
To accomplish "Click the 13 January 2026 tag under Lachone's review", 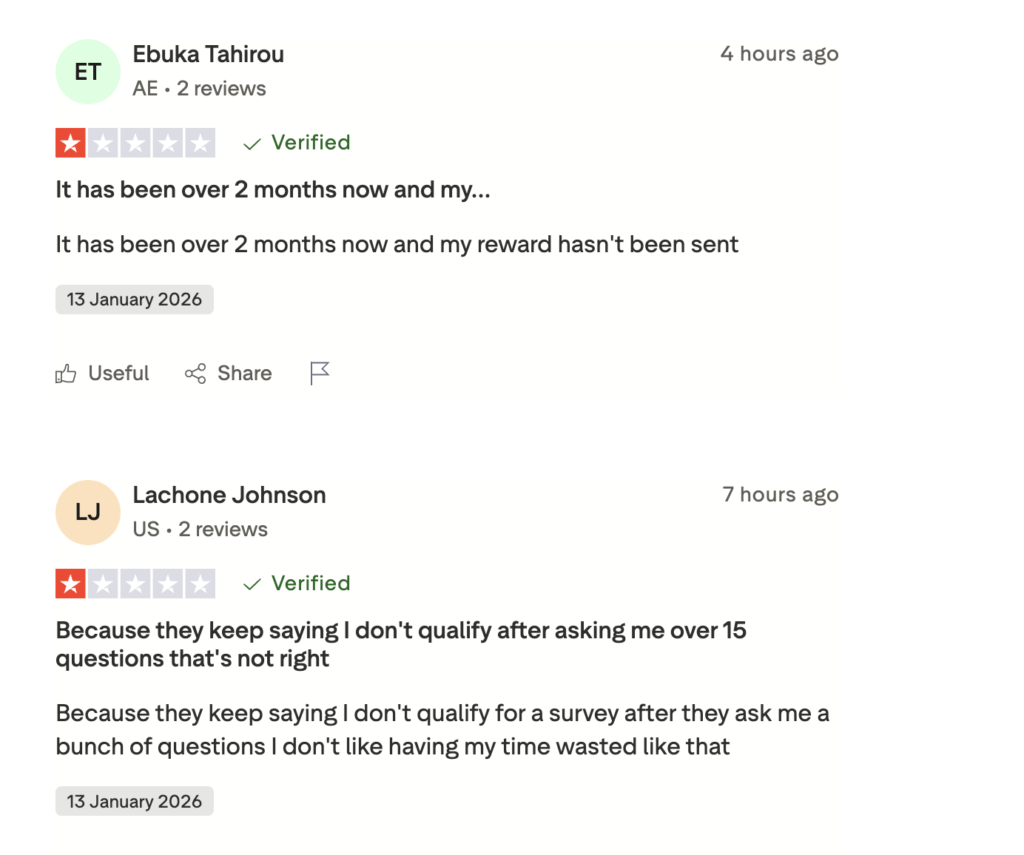I will (134, 801).
